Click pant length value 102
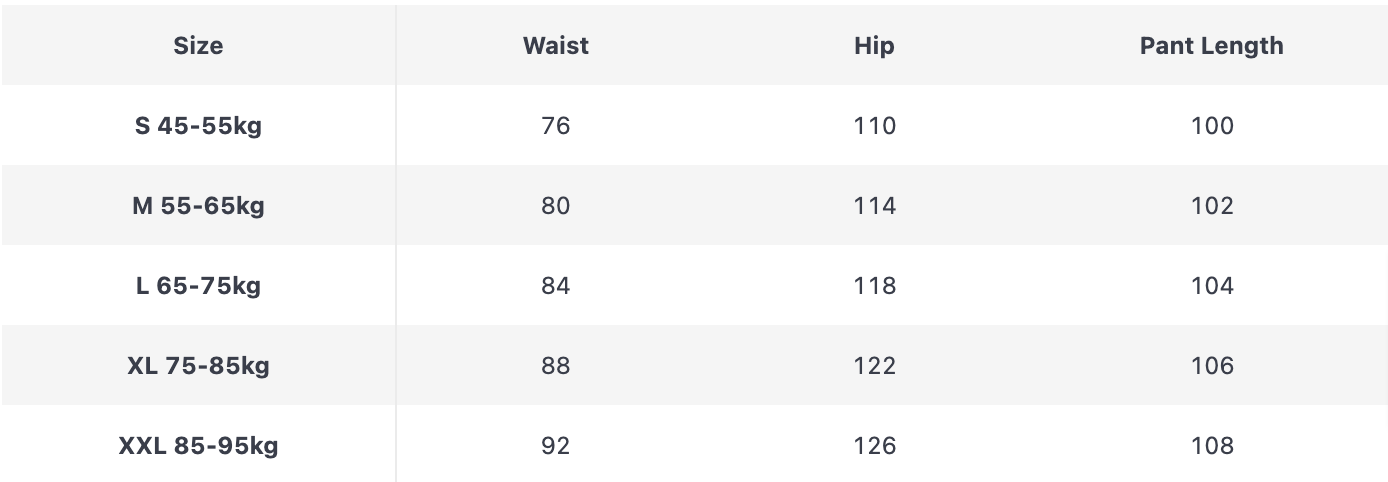Image resolution: width=1388 pixels, height=482 pixels. click(x=1212, y=206)
